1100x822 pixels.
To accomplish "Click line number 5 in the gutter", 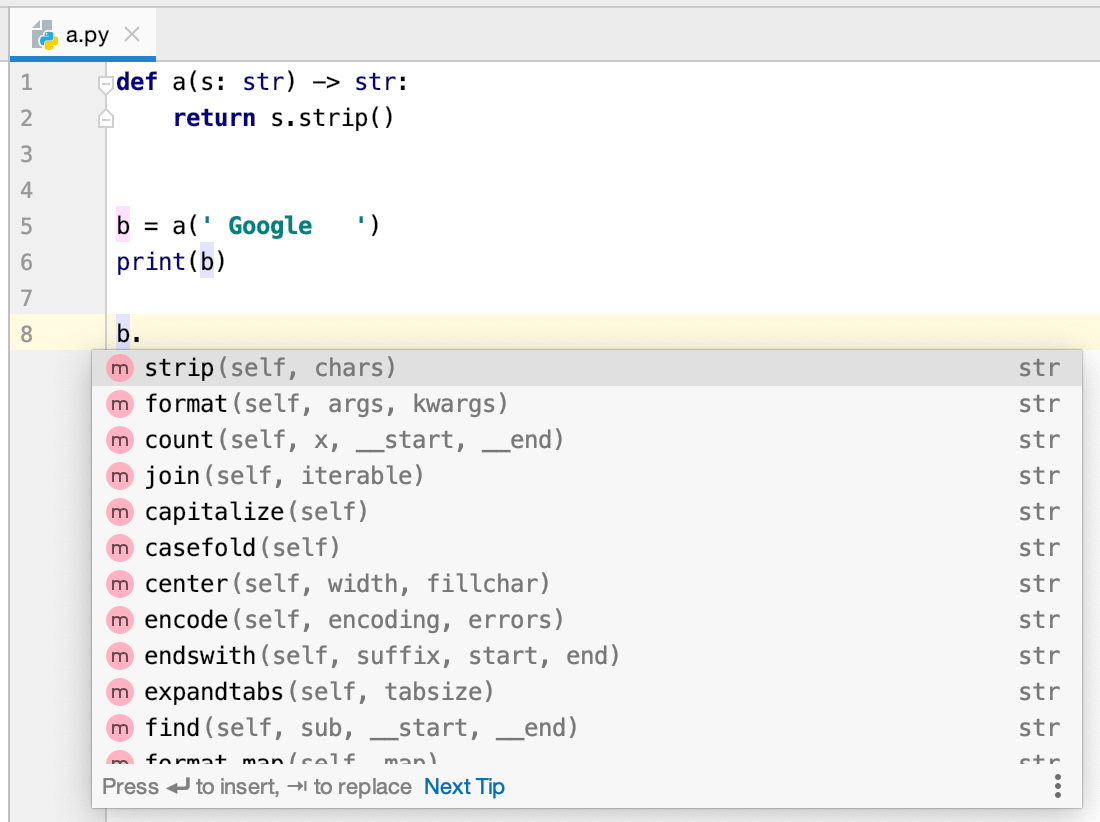I will [x=26, y=226].
